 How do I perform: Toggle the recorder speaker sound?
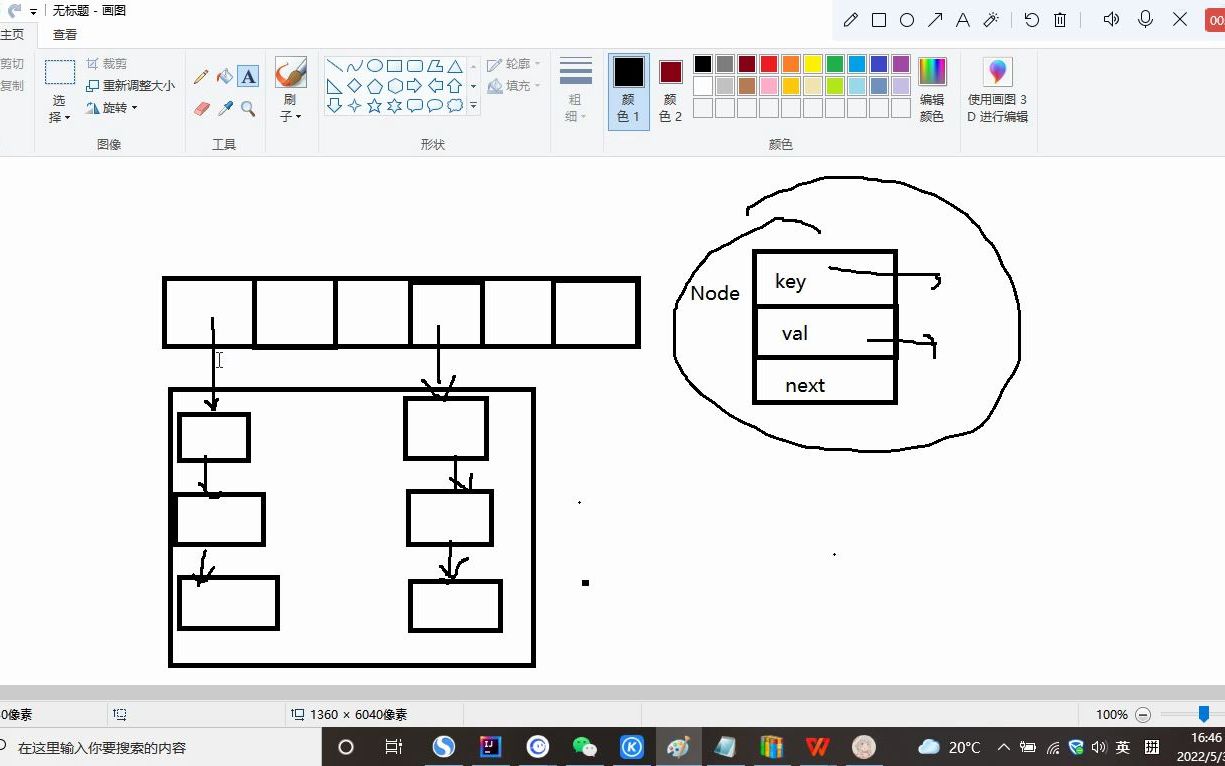(x=1111, y=20)
